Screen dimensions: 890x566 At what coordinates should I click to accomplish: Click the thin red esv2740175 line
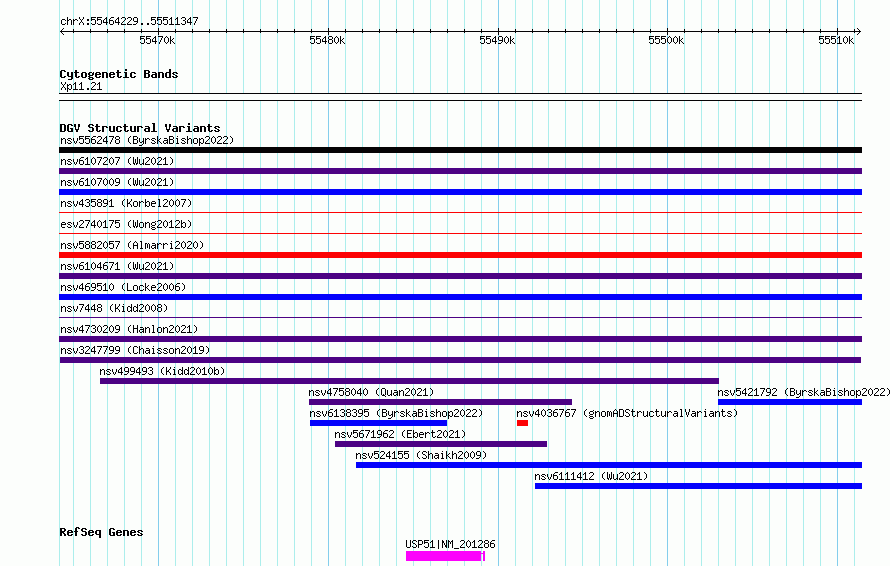[460, 233]
